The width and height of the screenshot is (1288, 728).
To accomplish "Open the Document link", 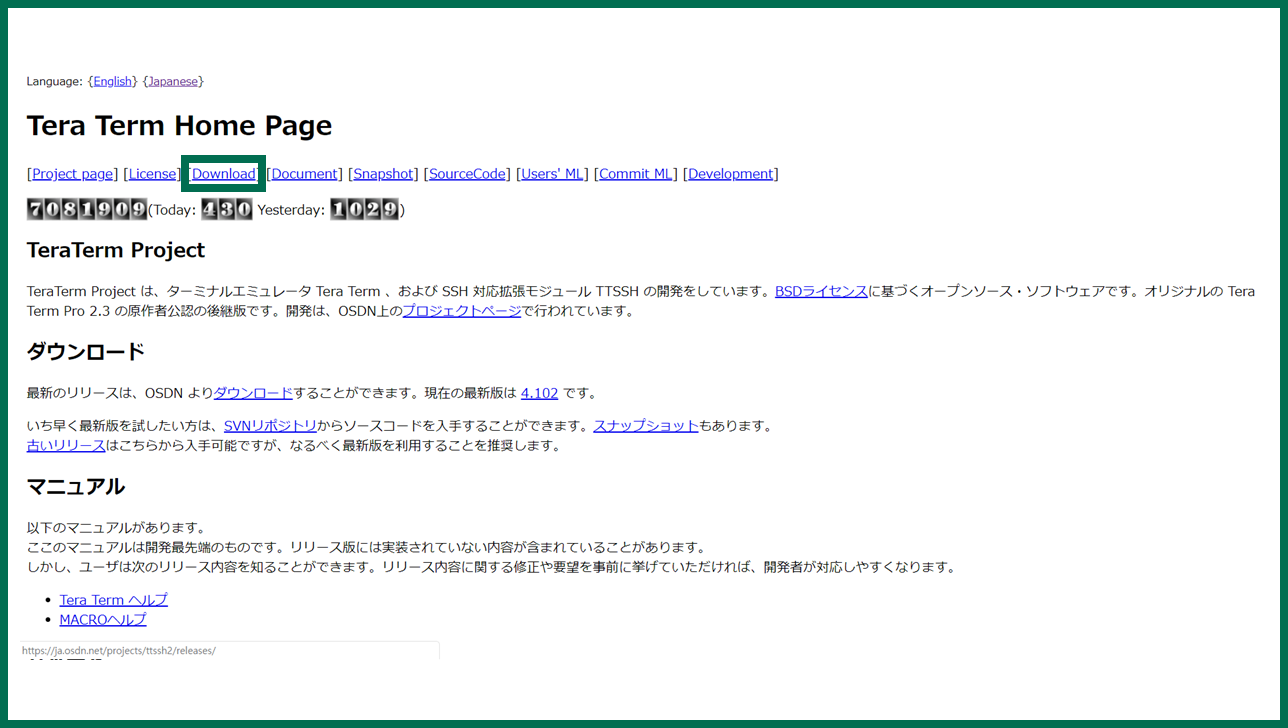I will click(304, 174).
